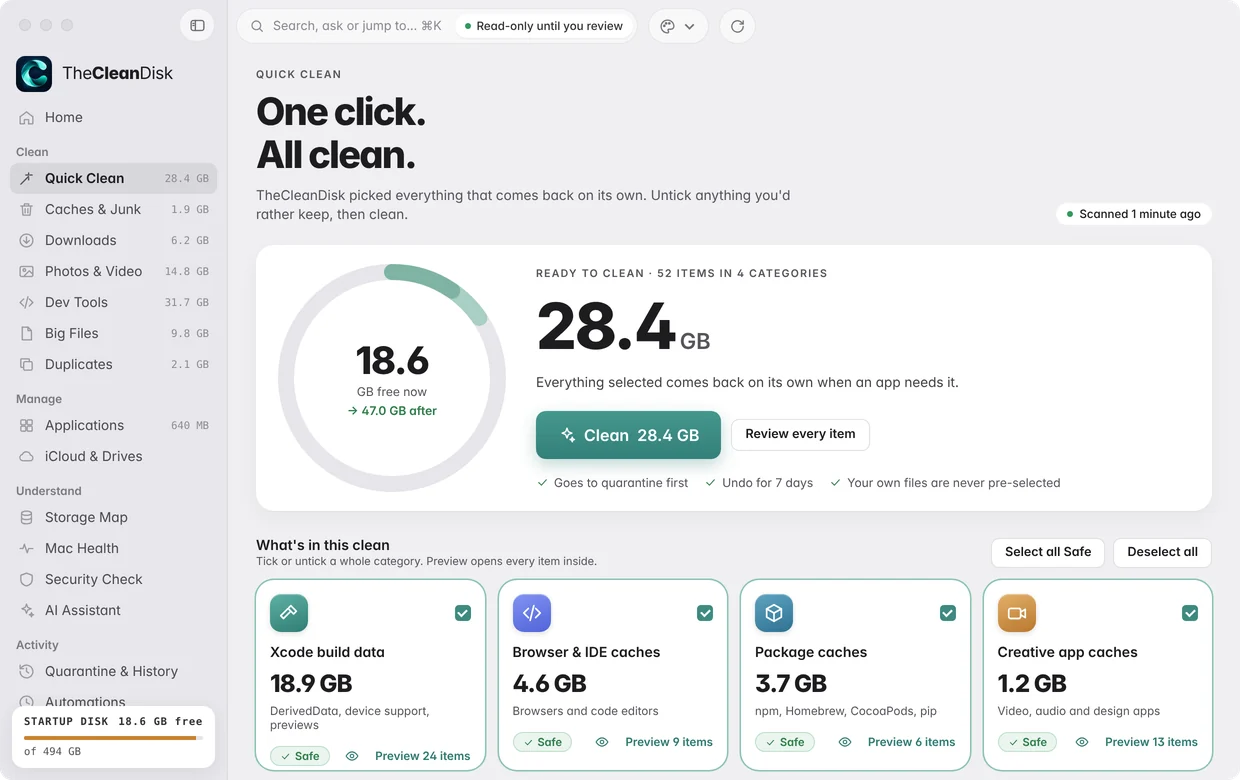Image resolution: width=1240 pixels, height=780 pixels.
Task: Click the Safe badge on Package caches
Action: click(785, 742)
